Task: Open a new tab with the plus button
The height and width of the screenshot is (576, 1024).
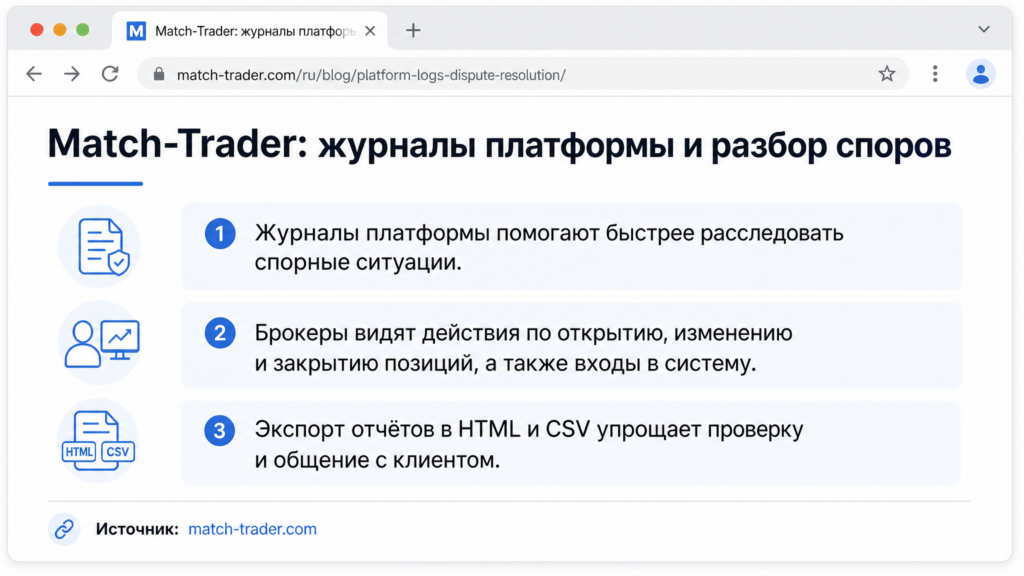Action: [413, 30]
